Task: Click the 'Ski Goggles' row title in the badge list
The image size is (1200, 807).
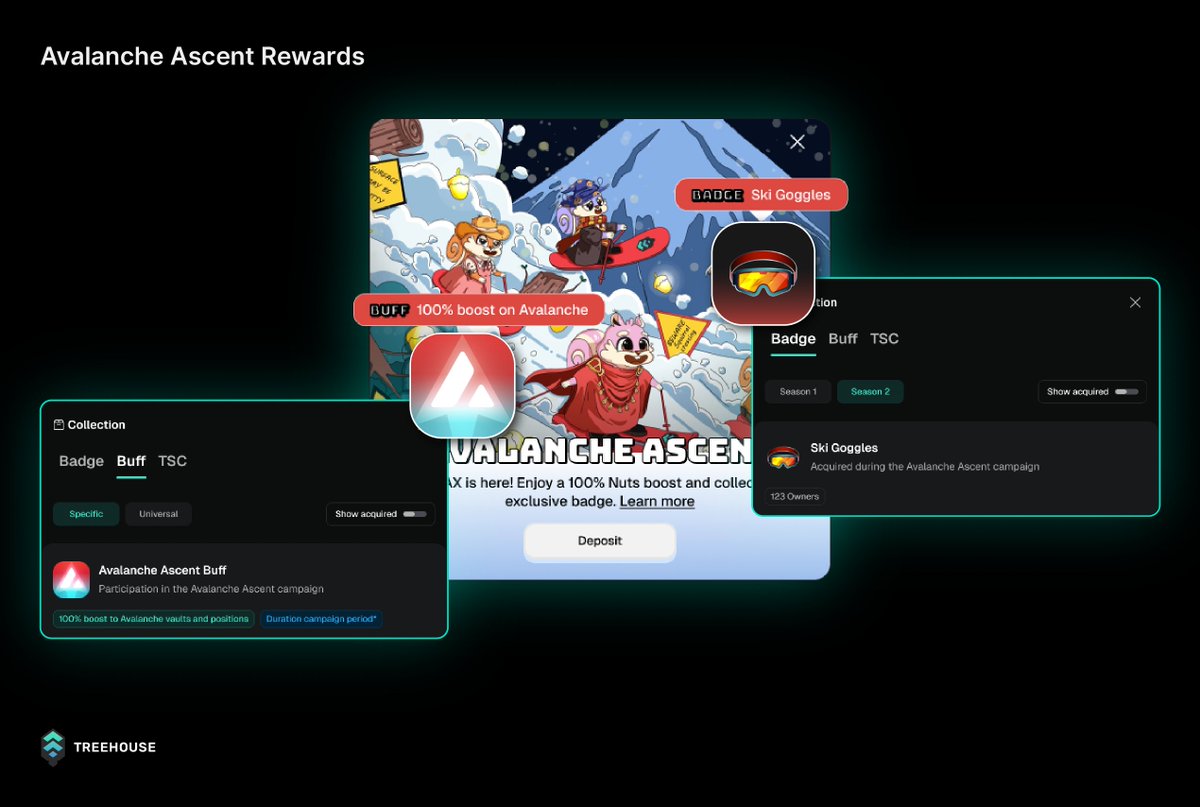Action: click(844, 448)
